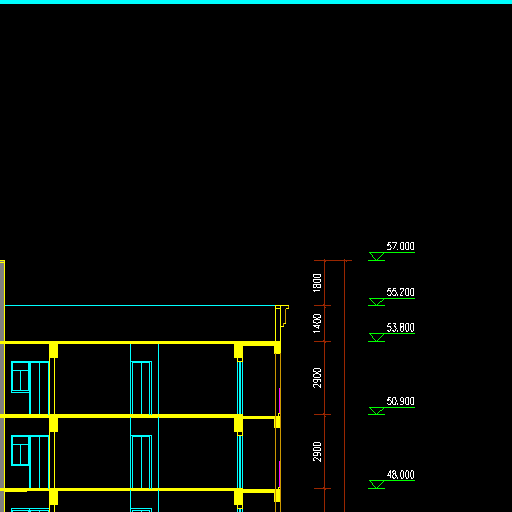Select the 50.900 elevation text
This screenshot has width=512, height=512.
pyautogui.click(x=400, y=401)
